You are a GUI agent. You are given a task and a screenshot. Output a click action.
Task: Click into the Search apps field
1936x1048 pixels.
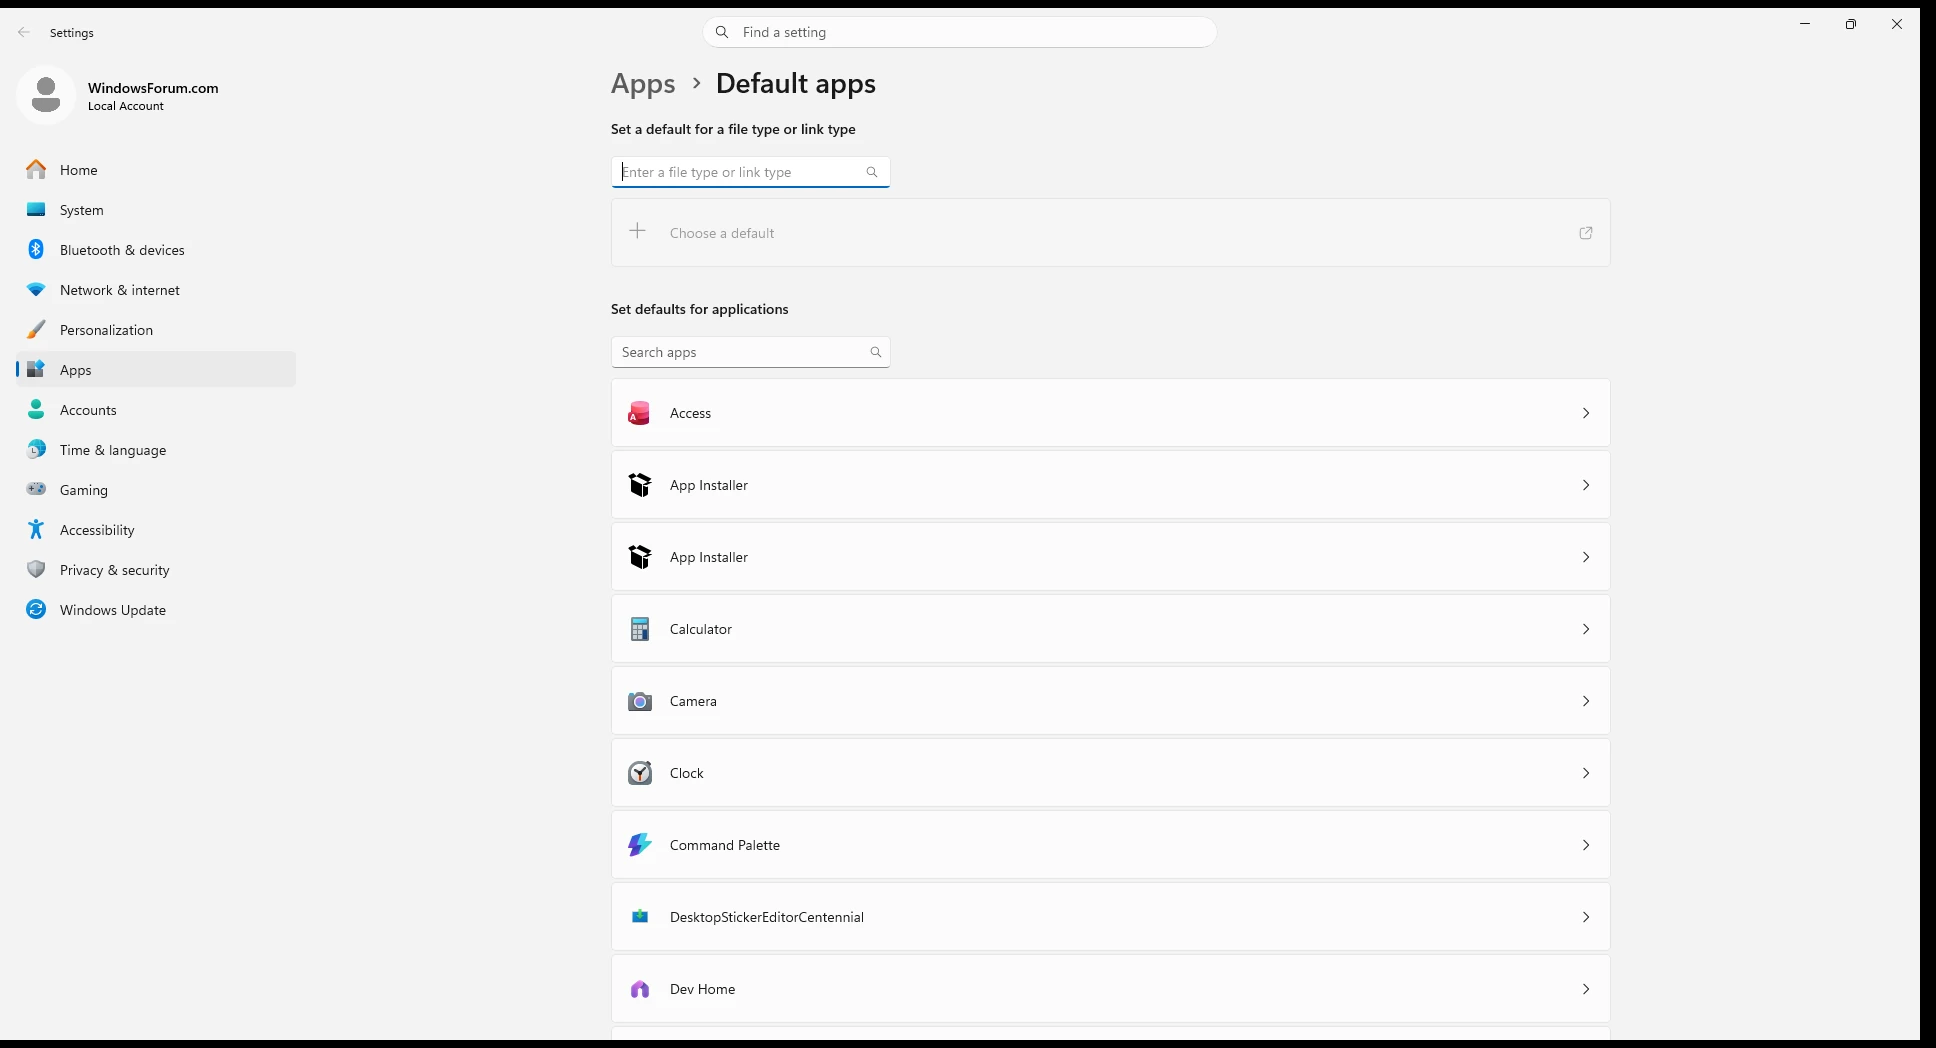[x=750, y=352]
